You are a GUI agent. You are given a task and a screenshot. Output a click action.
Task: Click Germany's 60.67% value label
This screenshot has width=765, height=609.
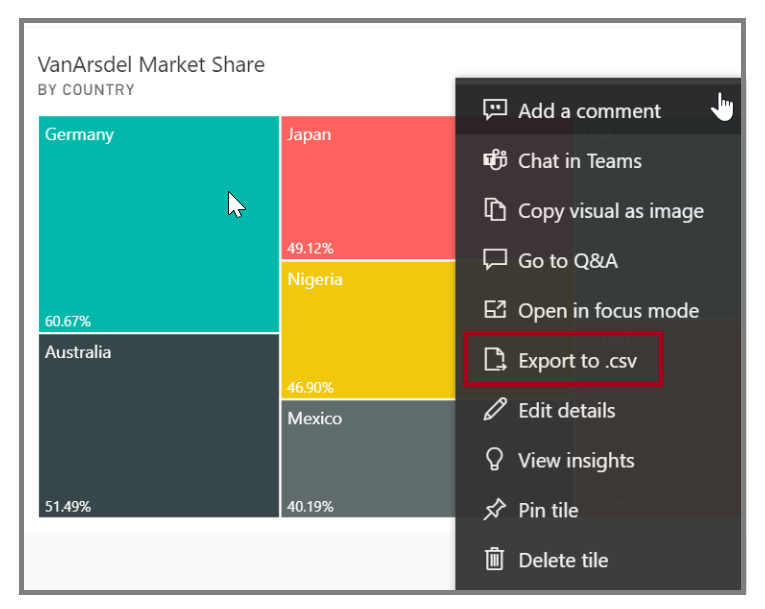click(68, 321)
